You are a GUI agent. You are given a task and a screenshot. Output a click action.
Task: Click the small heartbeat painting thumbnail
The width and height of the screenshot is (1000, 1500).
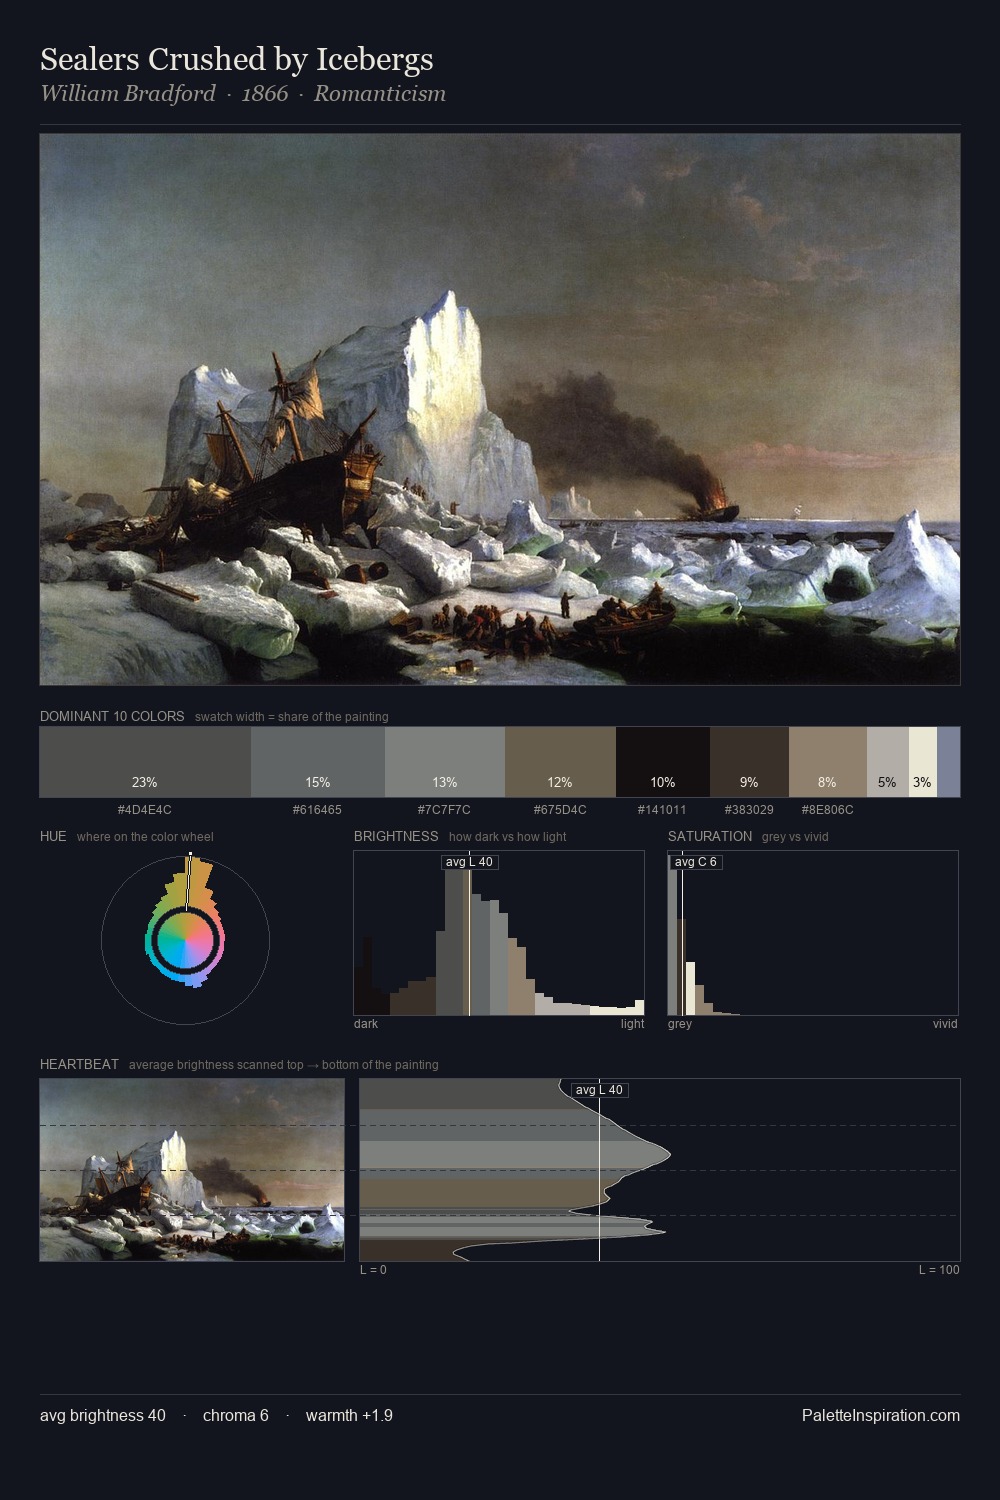coord(192,1170)
